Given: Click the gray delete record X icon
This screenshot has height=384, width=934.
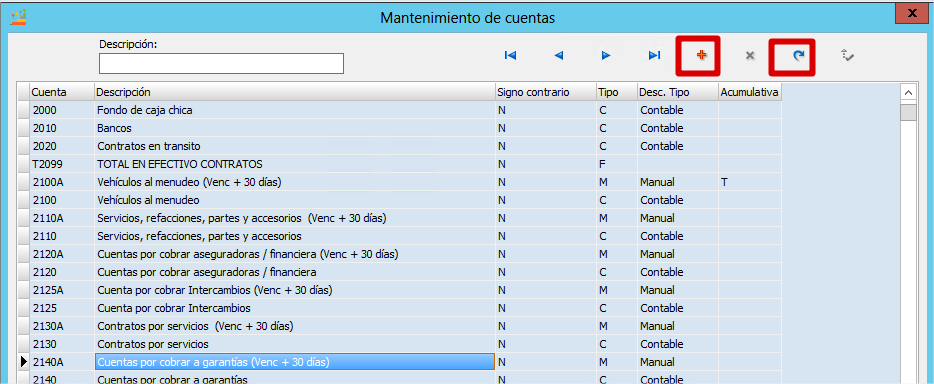Looking at the screenshot, I should click(750, 55).
